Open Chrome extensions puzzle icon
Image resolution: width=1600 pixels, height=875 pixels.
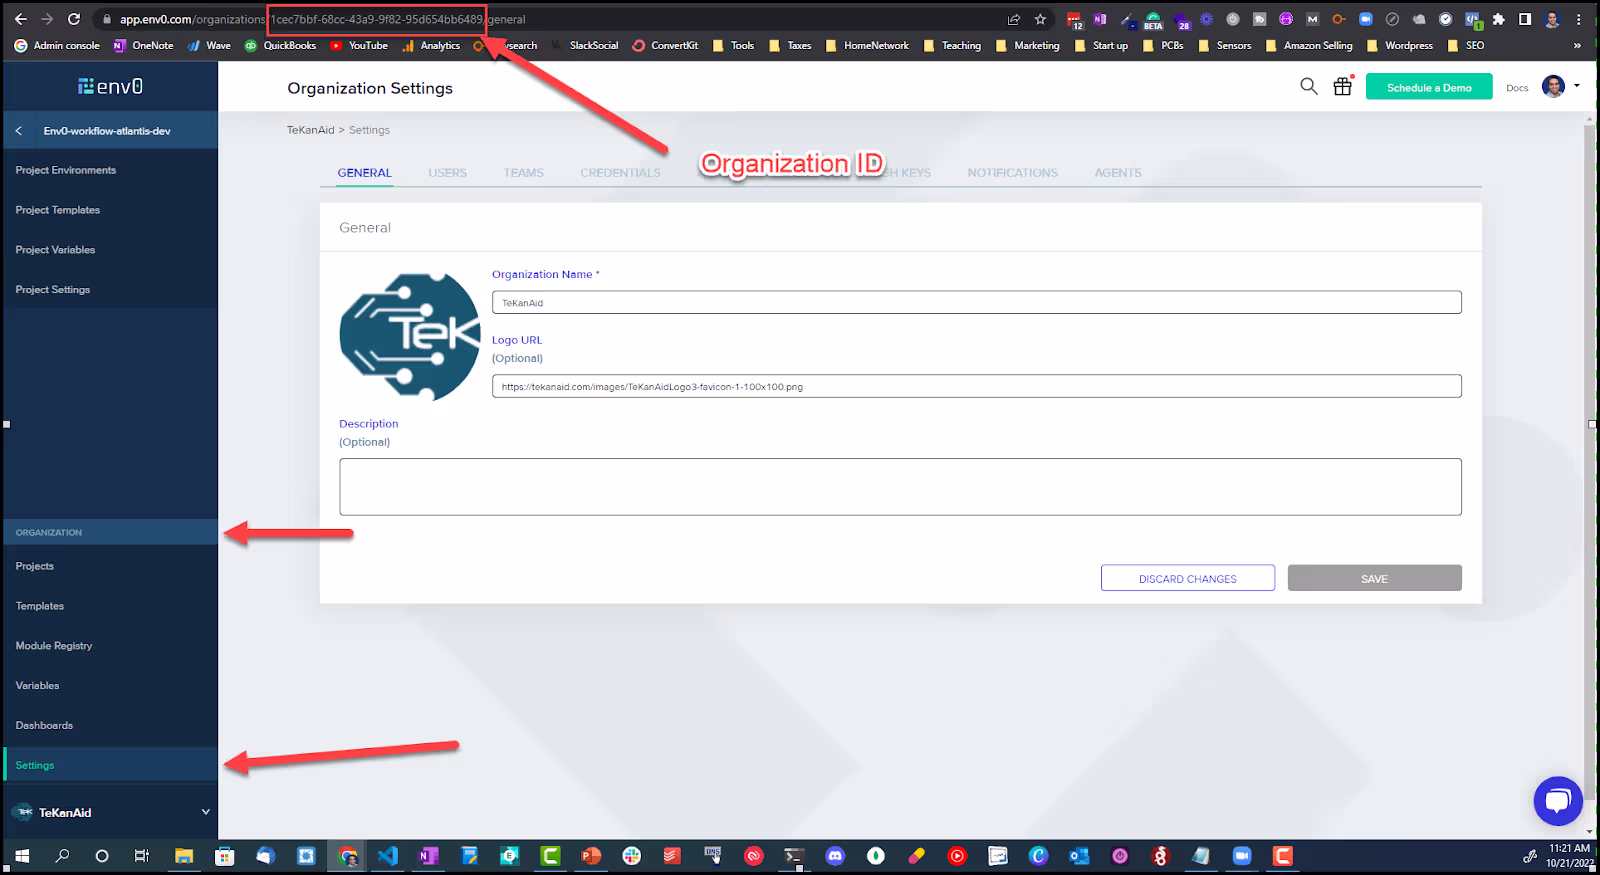[1498, 19]
